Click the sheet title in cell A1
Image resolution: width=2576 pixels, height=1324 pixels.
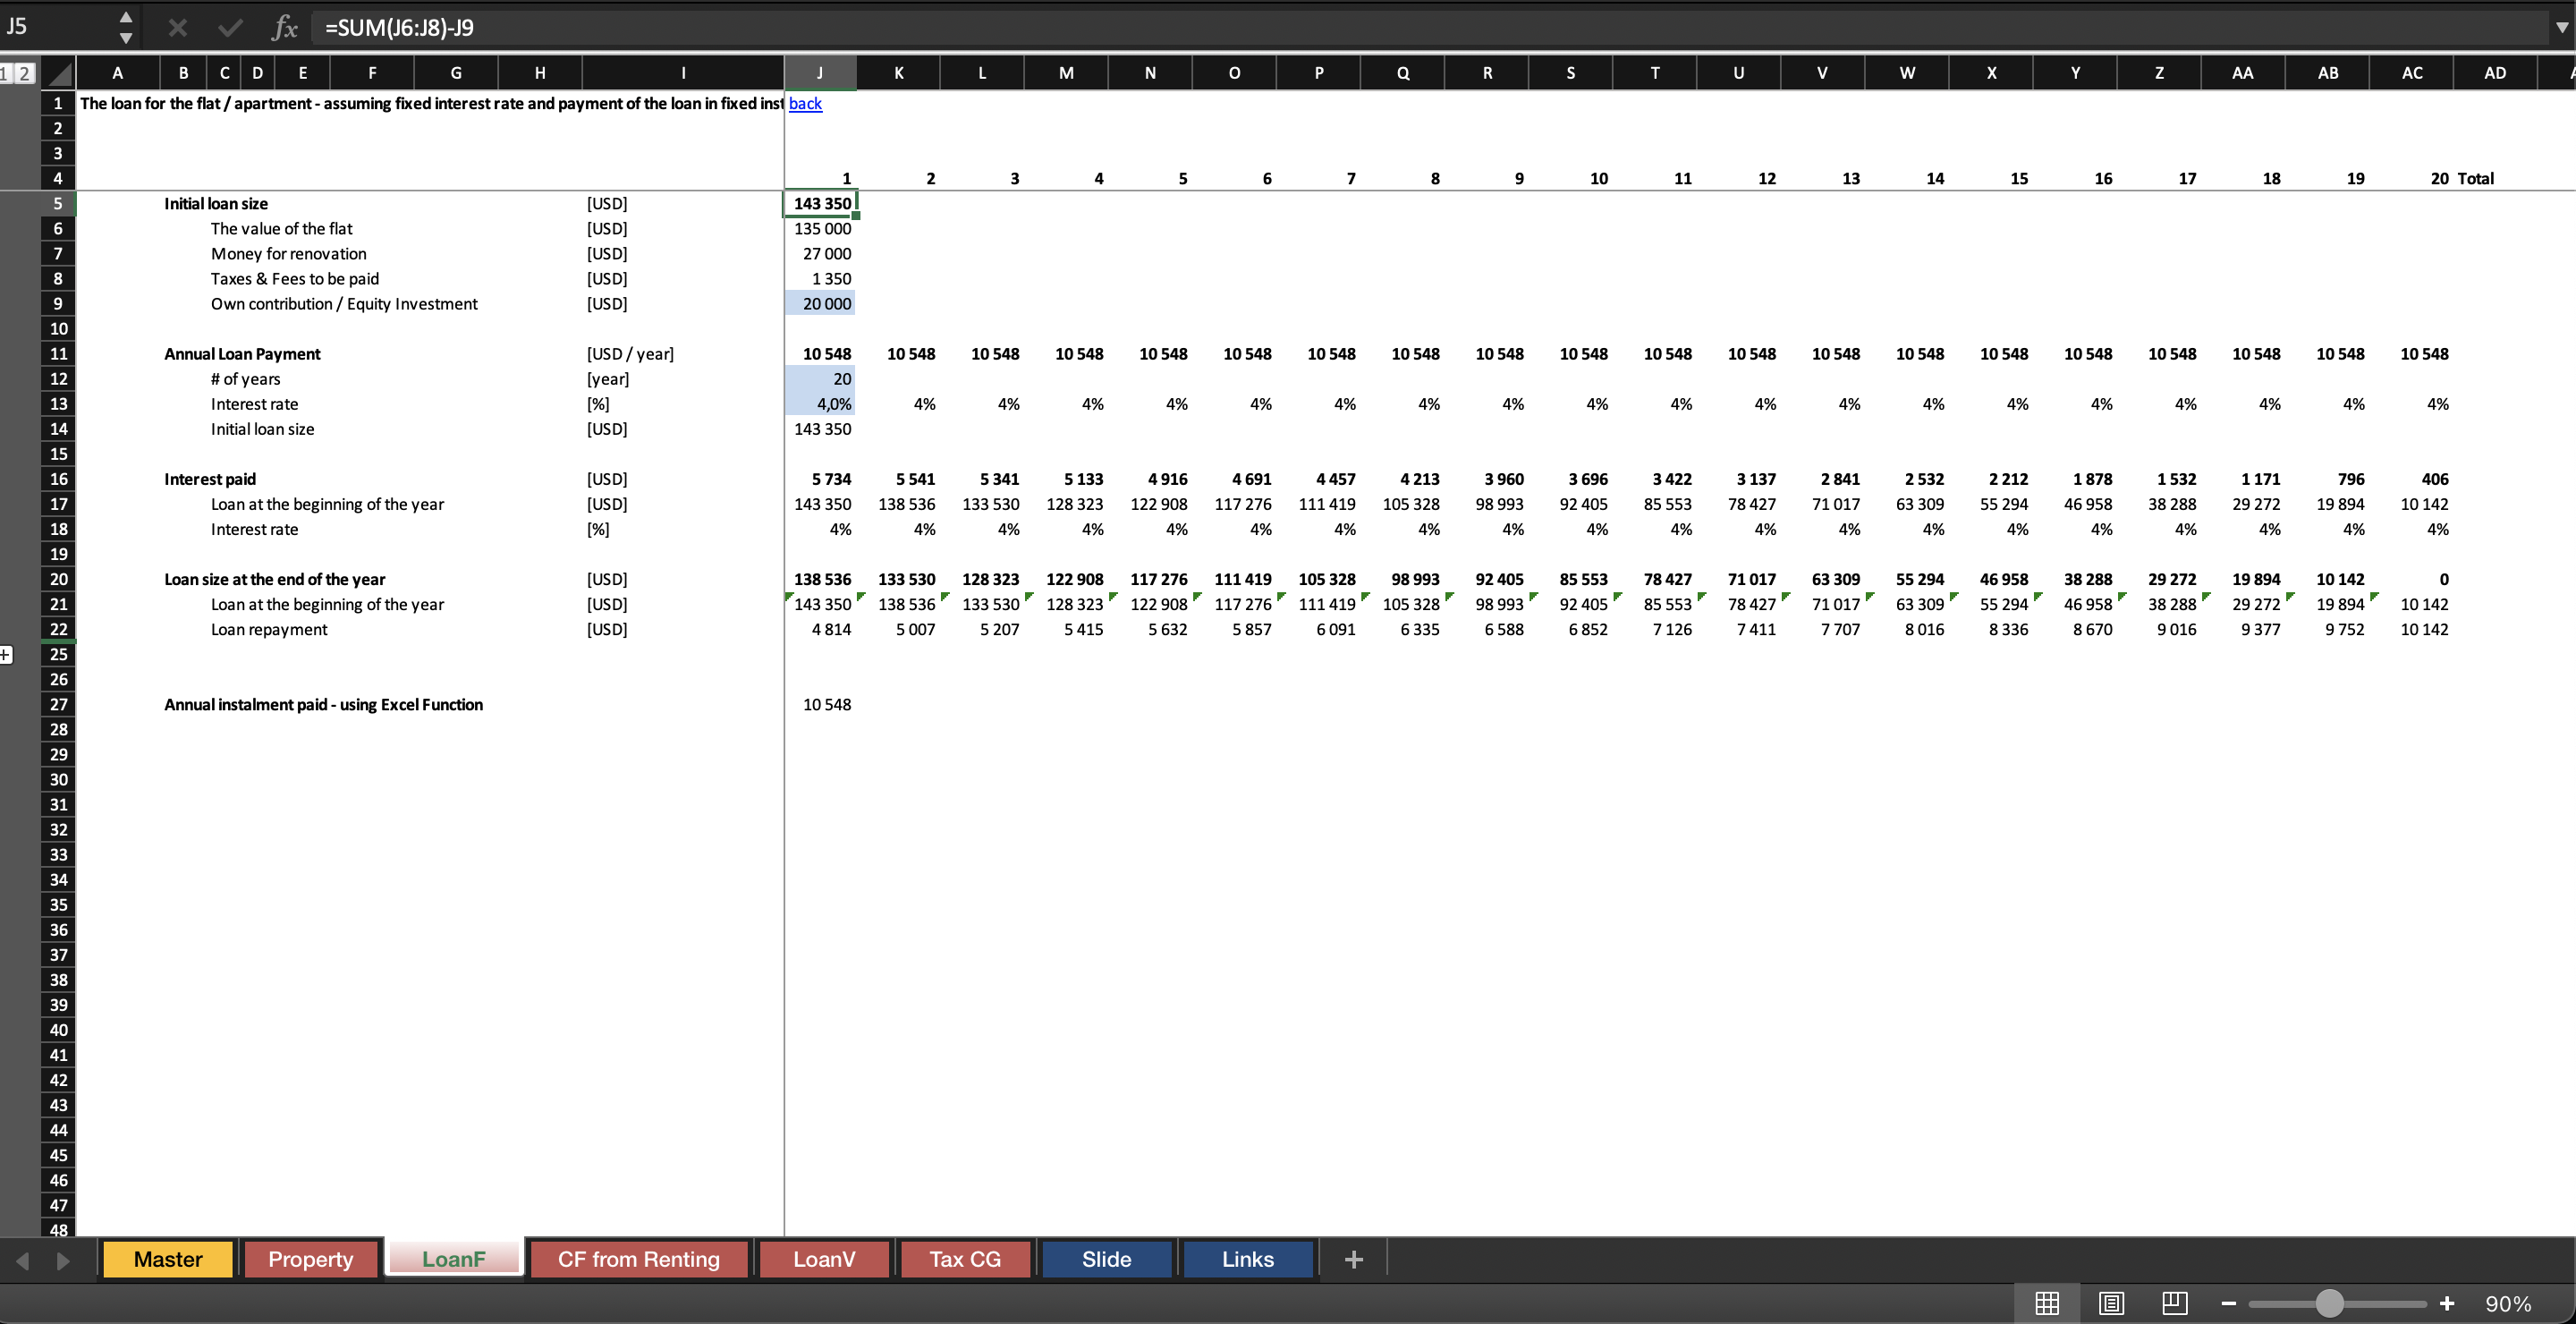coord(431,103)
